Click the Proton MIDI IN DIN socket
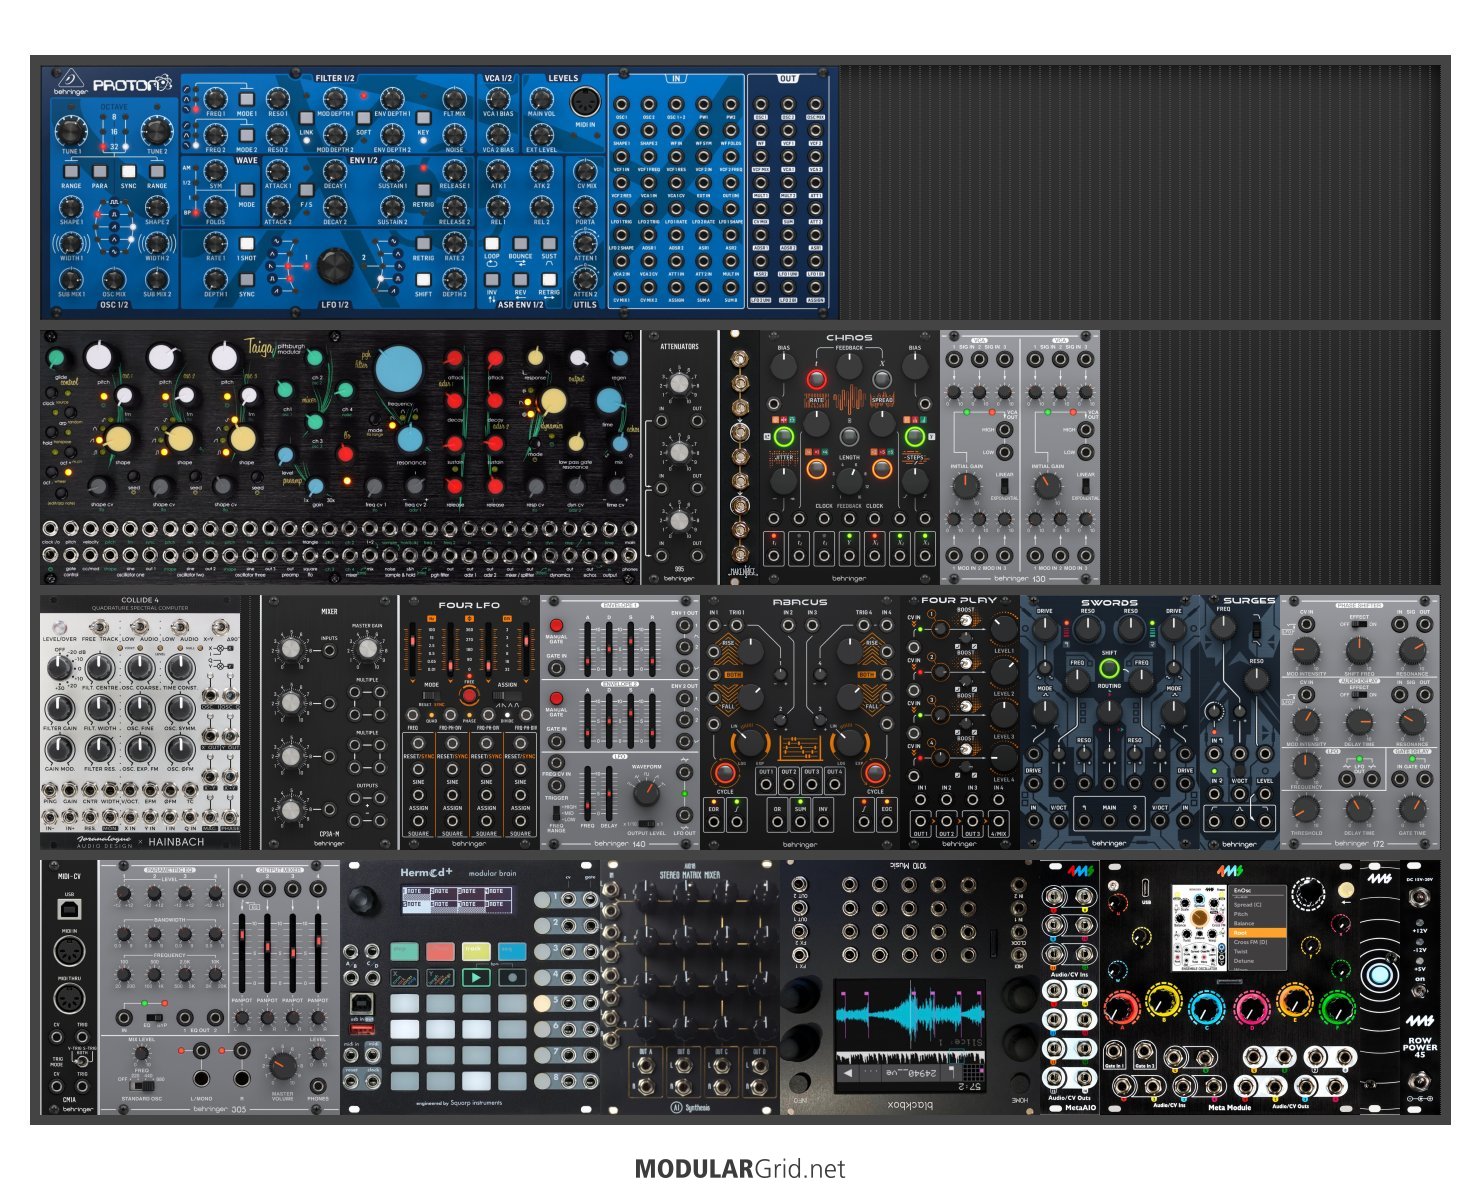This screenshot has width=1481, height=1190. (x=585, y=102)
